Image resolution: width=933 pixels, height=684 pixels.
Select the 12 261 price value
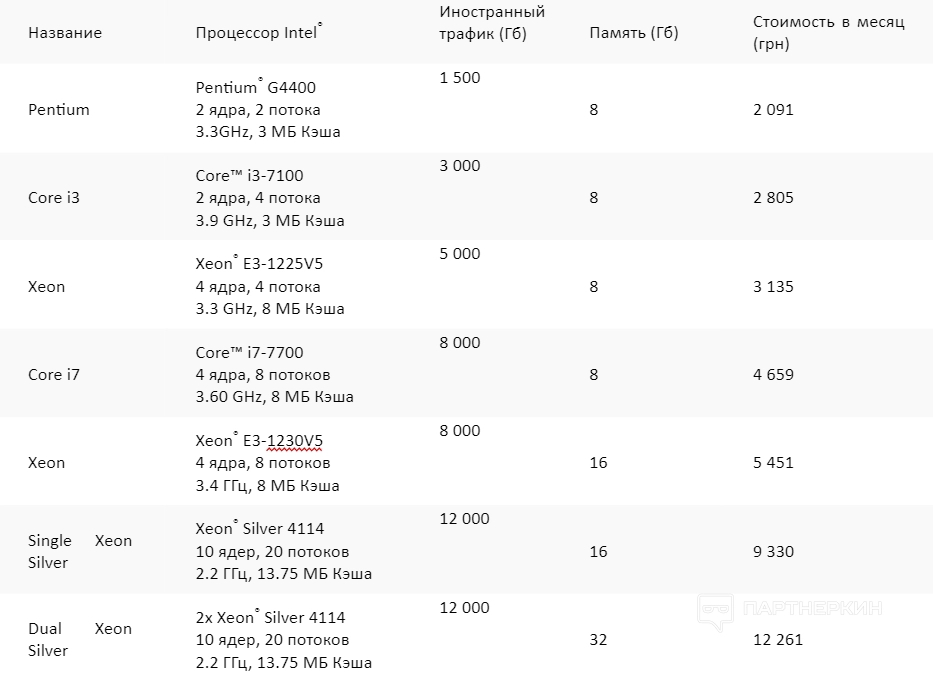tap(778, 640)
